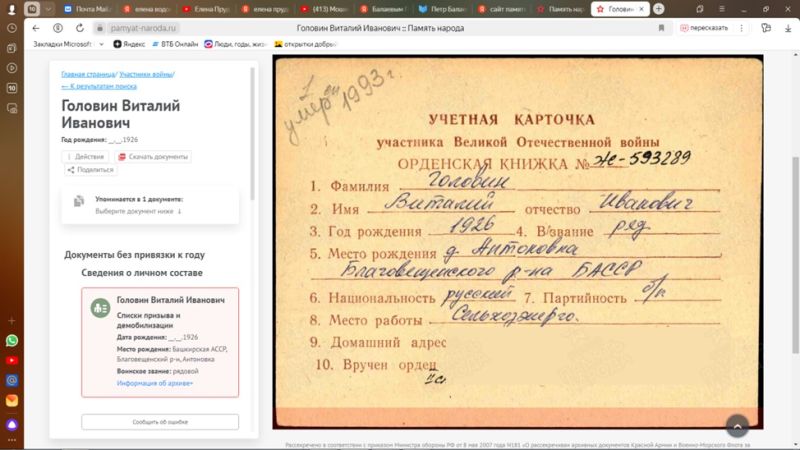Switch to the Петр Балан tab
The width and height of the screenshot is (800, 450).
point(442,9)
